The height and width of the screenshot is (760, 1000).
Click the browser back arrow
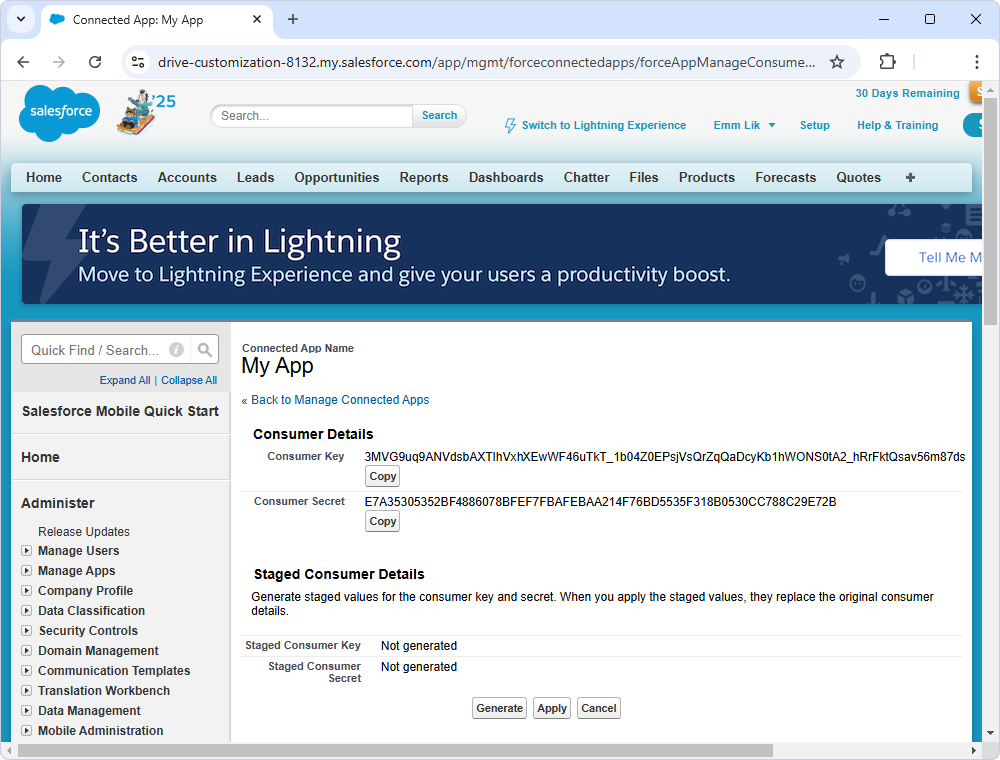[23, 61]
